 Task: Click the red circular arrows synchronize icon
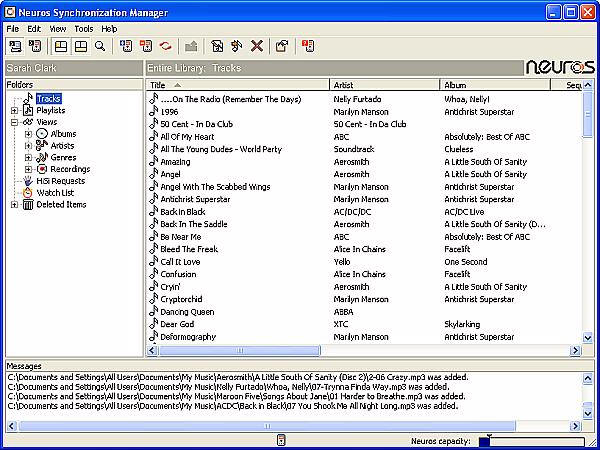pos(166,46)
